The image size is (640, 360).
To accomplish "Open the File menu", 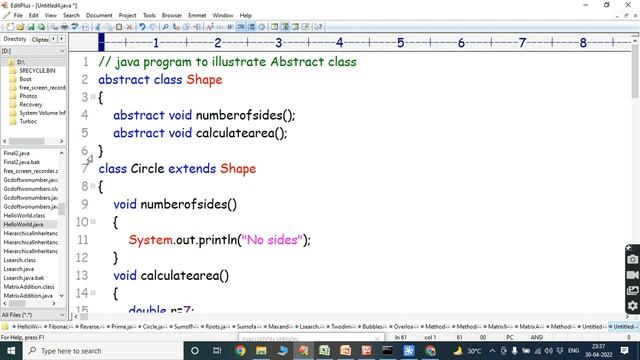I will point(18,15).
